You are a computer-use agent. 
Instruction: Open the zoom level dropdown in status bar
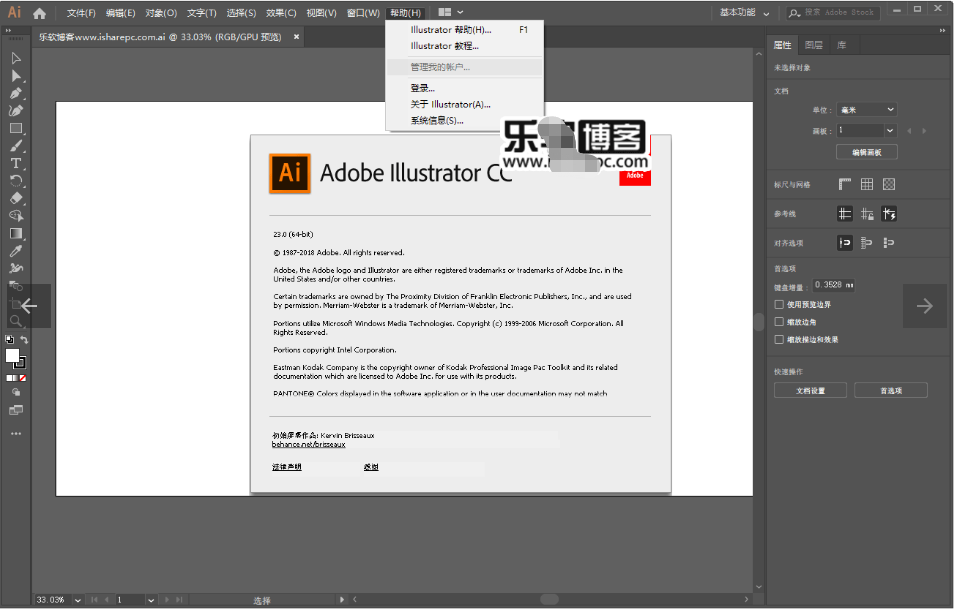click(78, 600)
